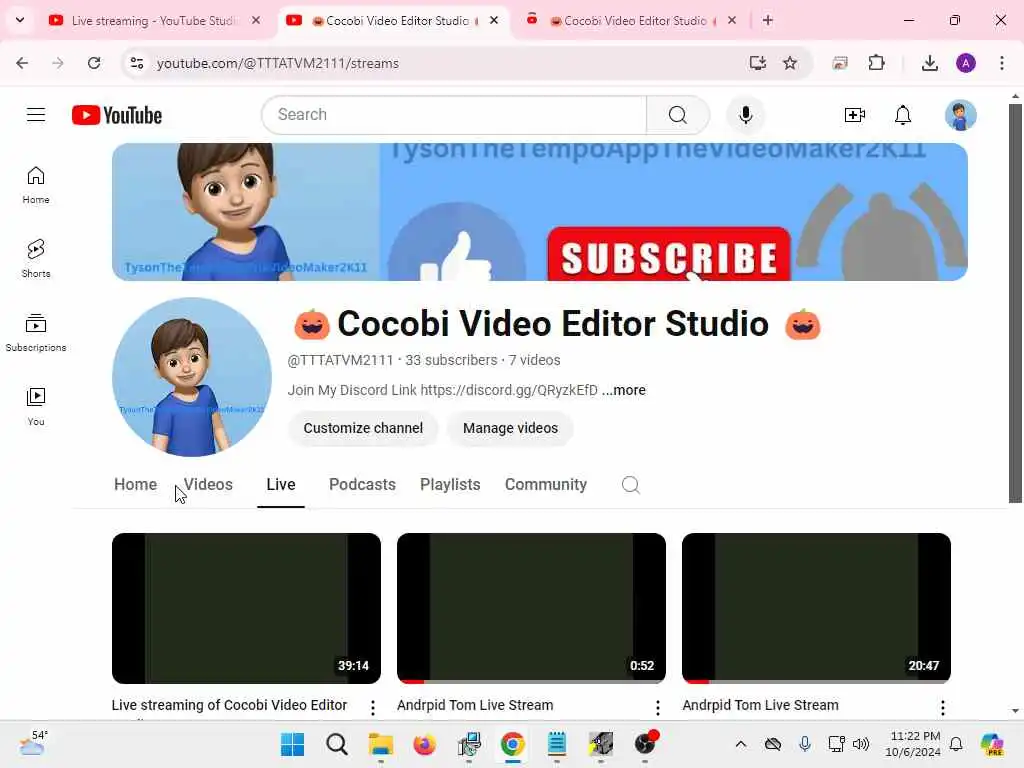
Task: Open options menu for 20:47 Andrpid Tom stream
Action: [942, 707]
